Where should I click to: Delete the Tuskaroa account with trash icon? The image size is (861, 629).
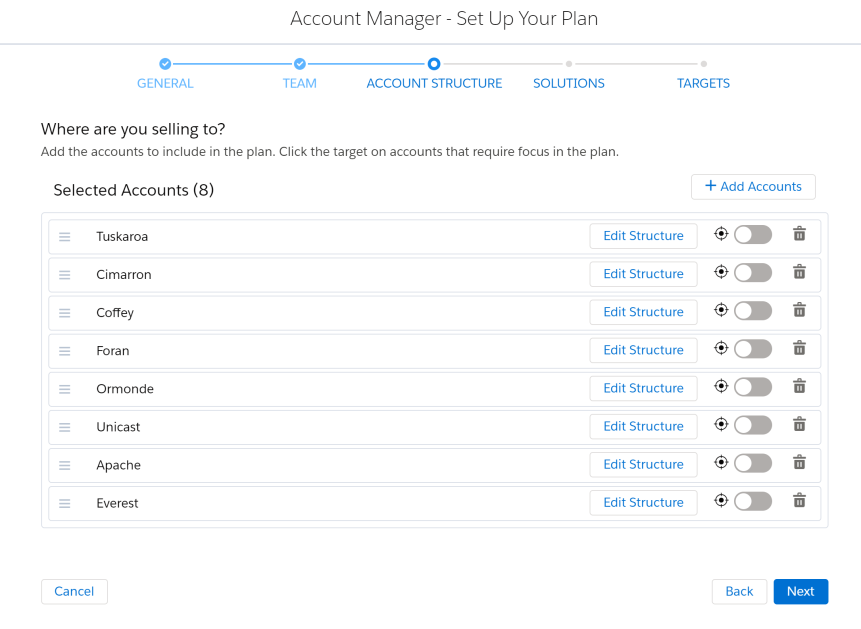point(800,235)
